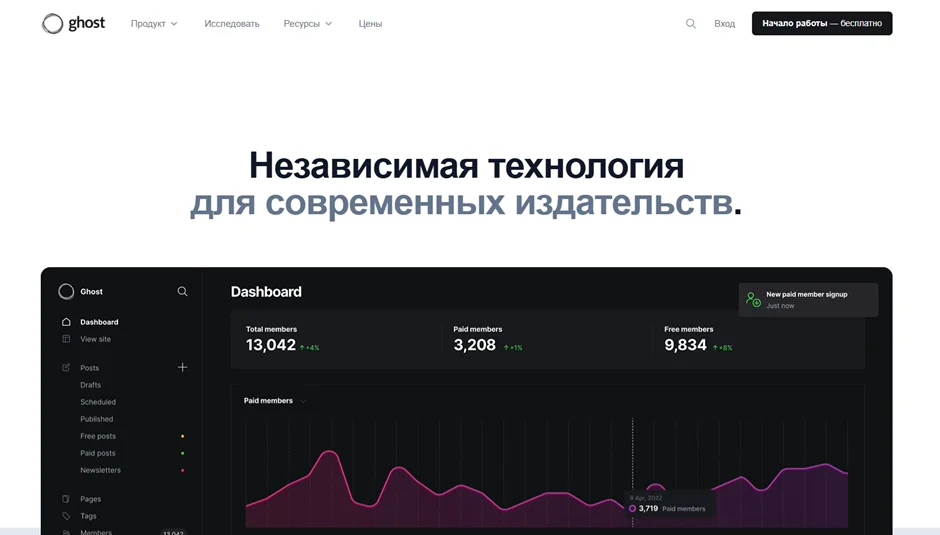Click the +8% growth indicator
This screenshot has height=535, width=940.
point(722,348)
